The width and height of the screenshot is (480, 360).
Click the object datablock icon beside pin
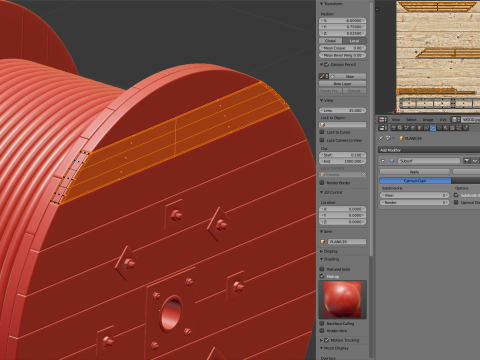click(x=388, y=138)
